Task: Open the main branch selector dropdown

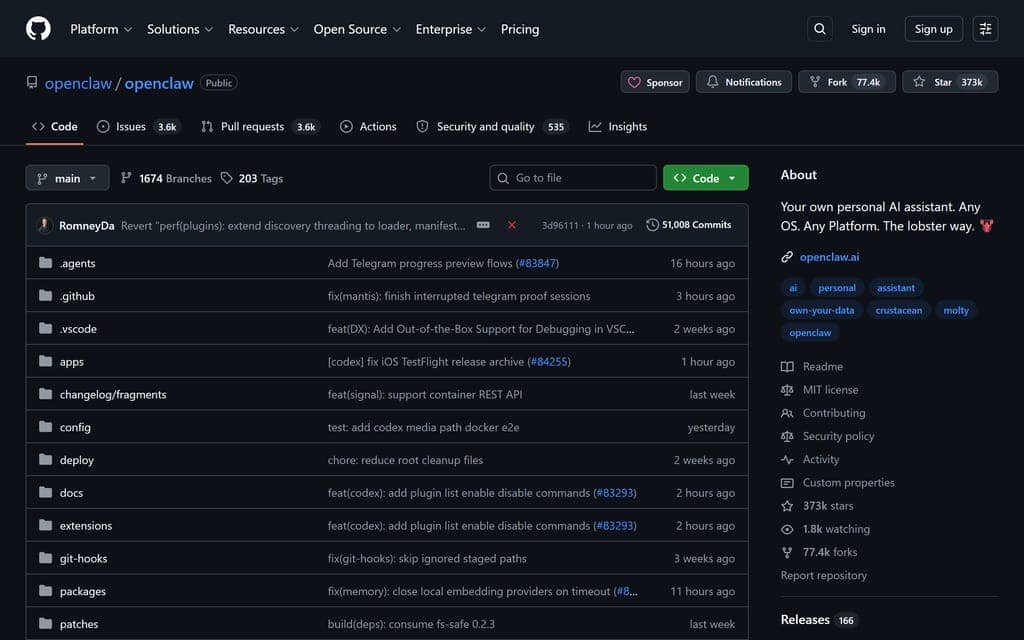Action: click(x=67, y=178)
